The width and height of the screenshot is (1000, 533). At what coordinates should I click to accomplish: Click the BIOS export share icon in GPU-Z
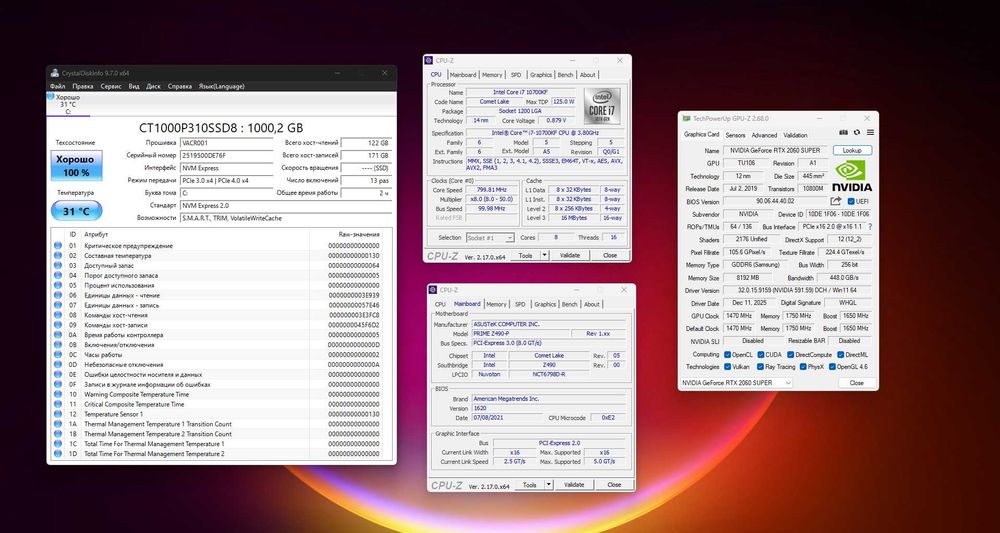pyautogui.click(x=835, y=201)
